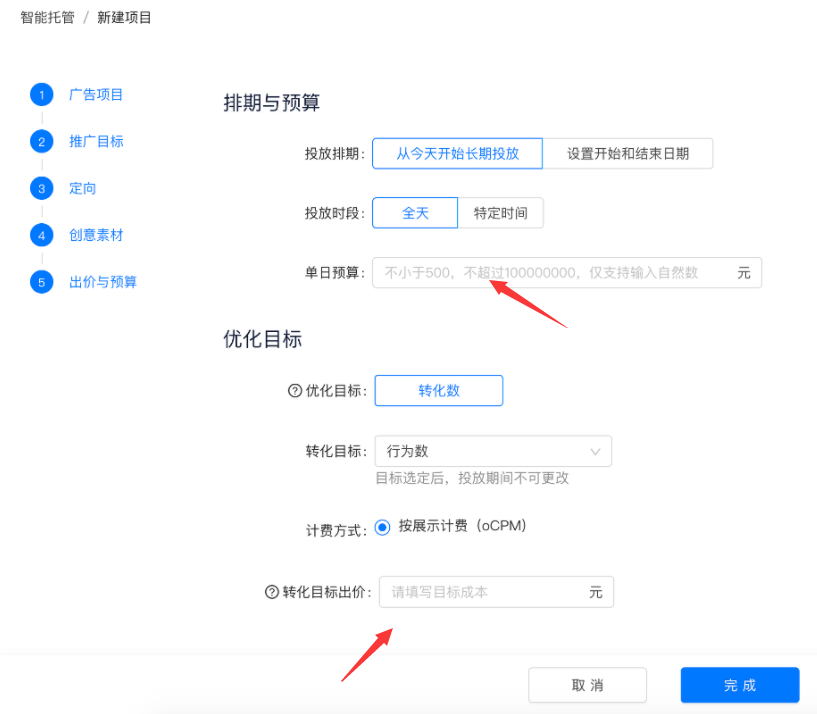Select 按展示计费 (oCPM) radio button
Screen dimensions: 817x714
pos(383,526)
